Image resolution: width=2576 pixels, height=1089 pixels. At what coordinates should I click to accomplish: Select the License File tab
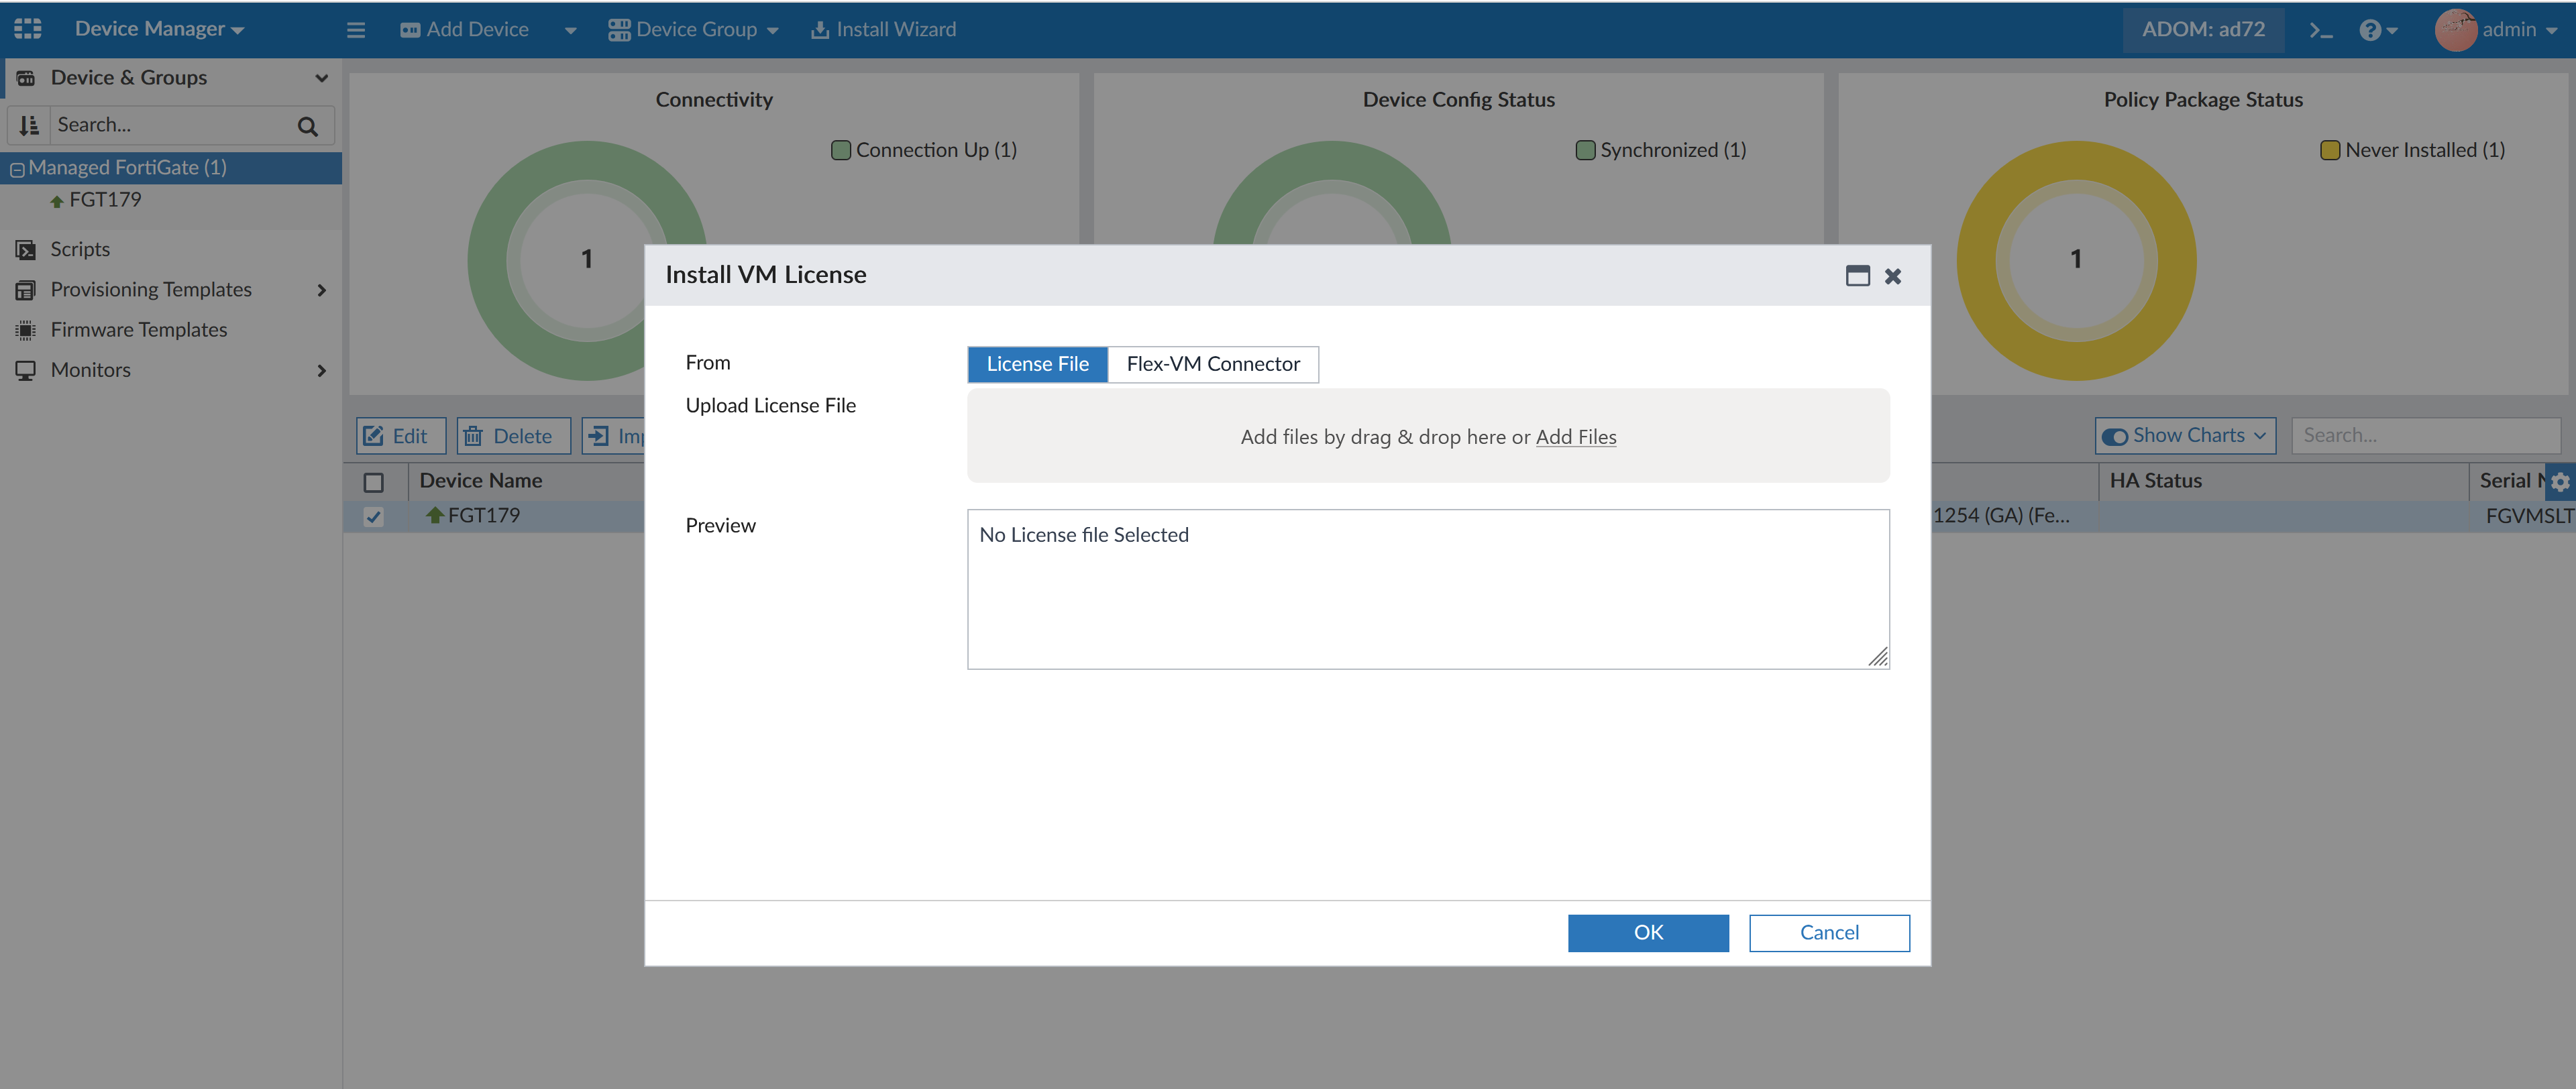point(1037,364)
